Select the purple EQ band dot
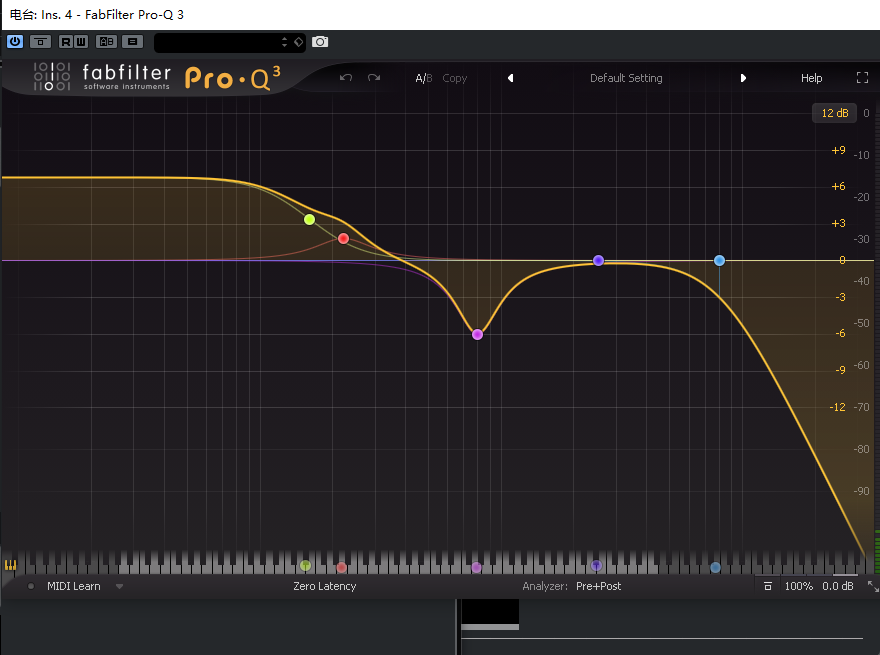 (x=598, y=260)
